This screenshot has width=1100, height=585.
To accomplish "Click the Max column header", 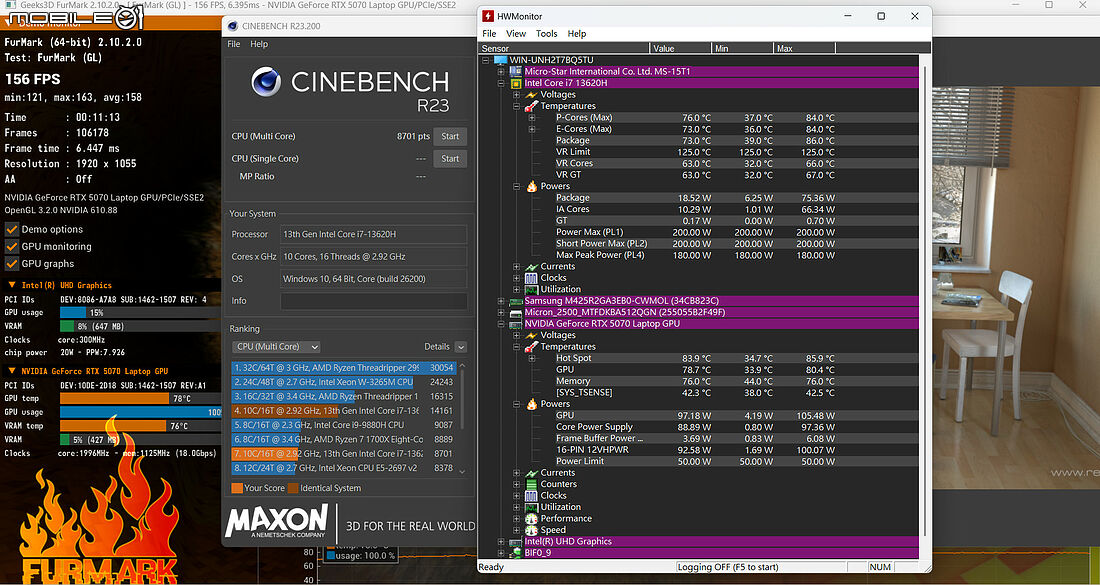I will click(804, 48).
